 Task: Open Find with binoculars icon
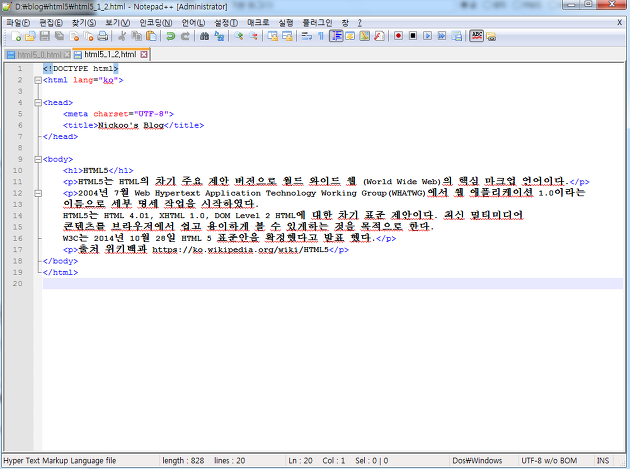(x=204, y=36)
